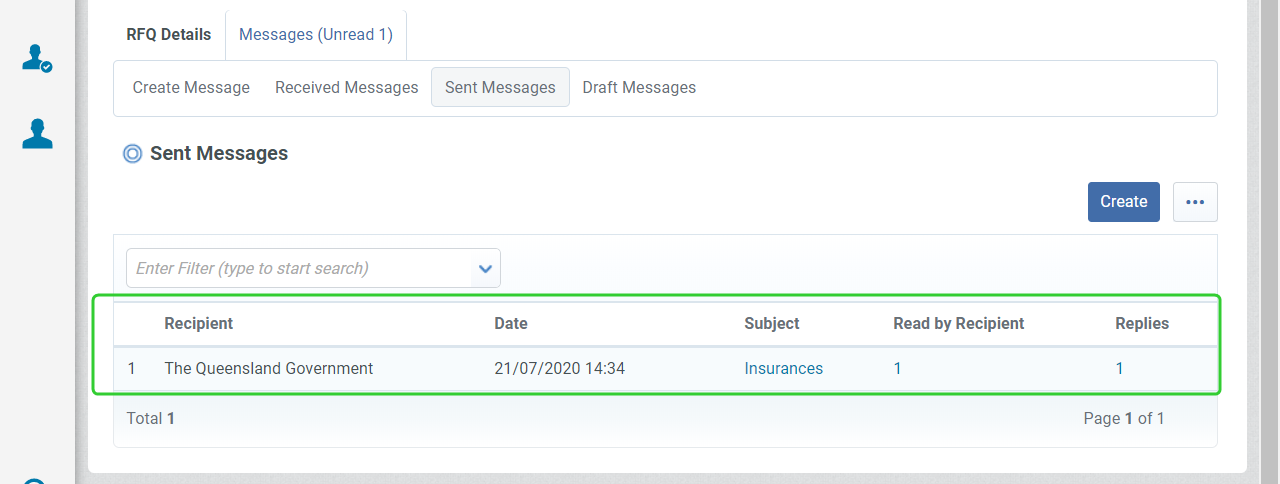Select the Sent Messages sub-tab
Viewport: 1280px width, 484px height.
500,88
